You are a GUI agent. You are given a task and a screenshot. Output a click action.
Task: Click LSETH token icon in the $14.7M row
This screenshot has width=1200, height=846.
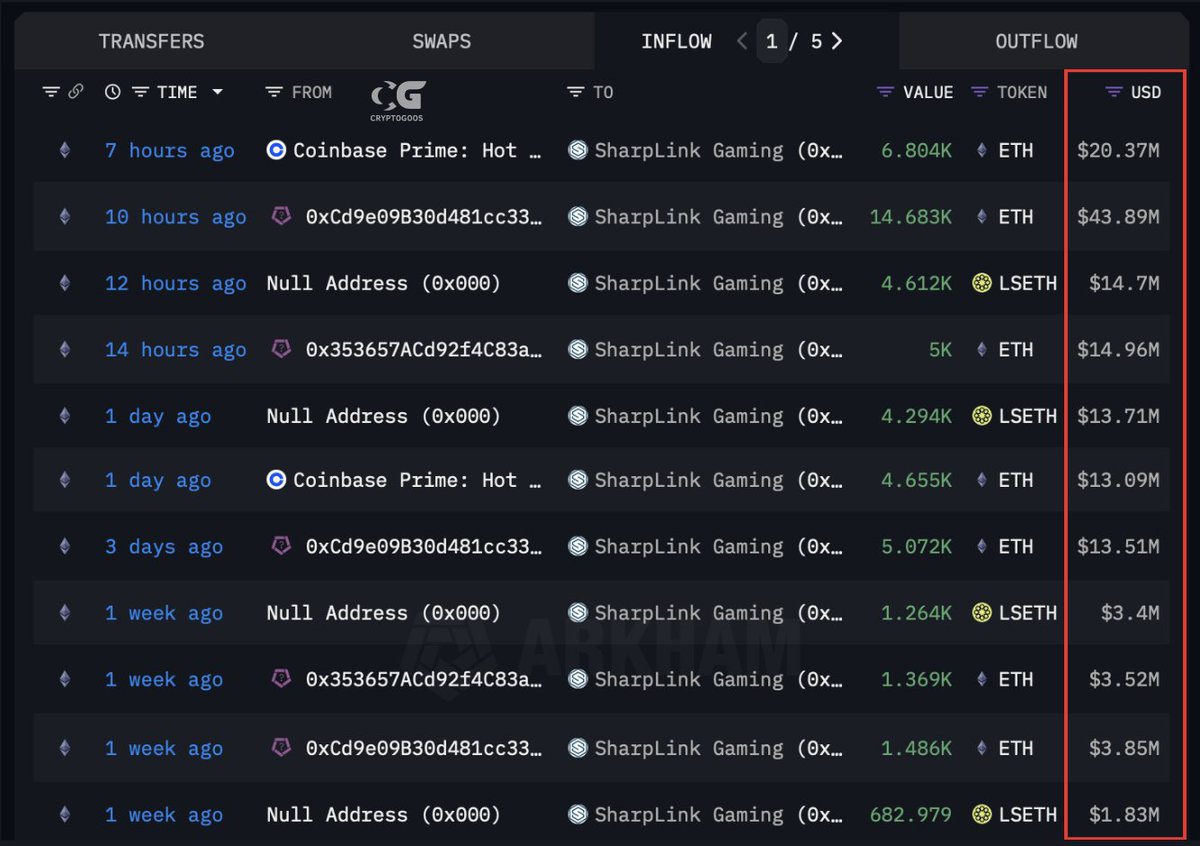(982, 283)
